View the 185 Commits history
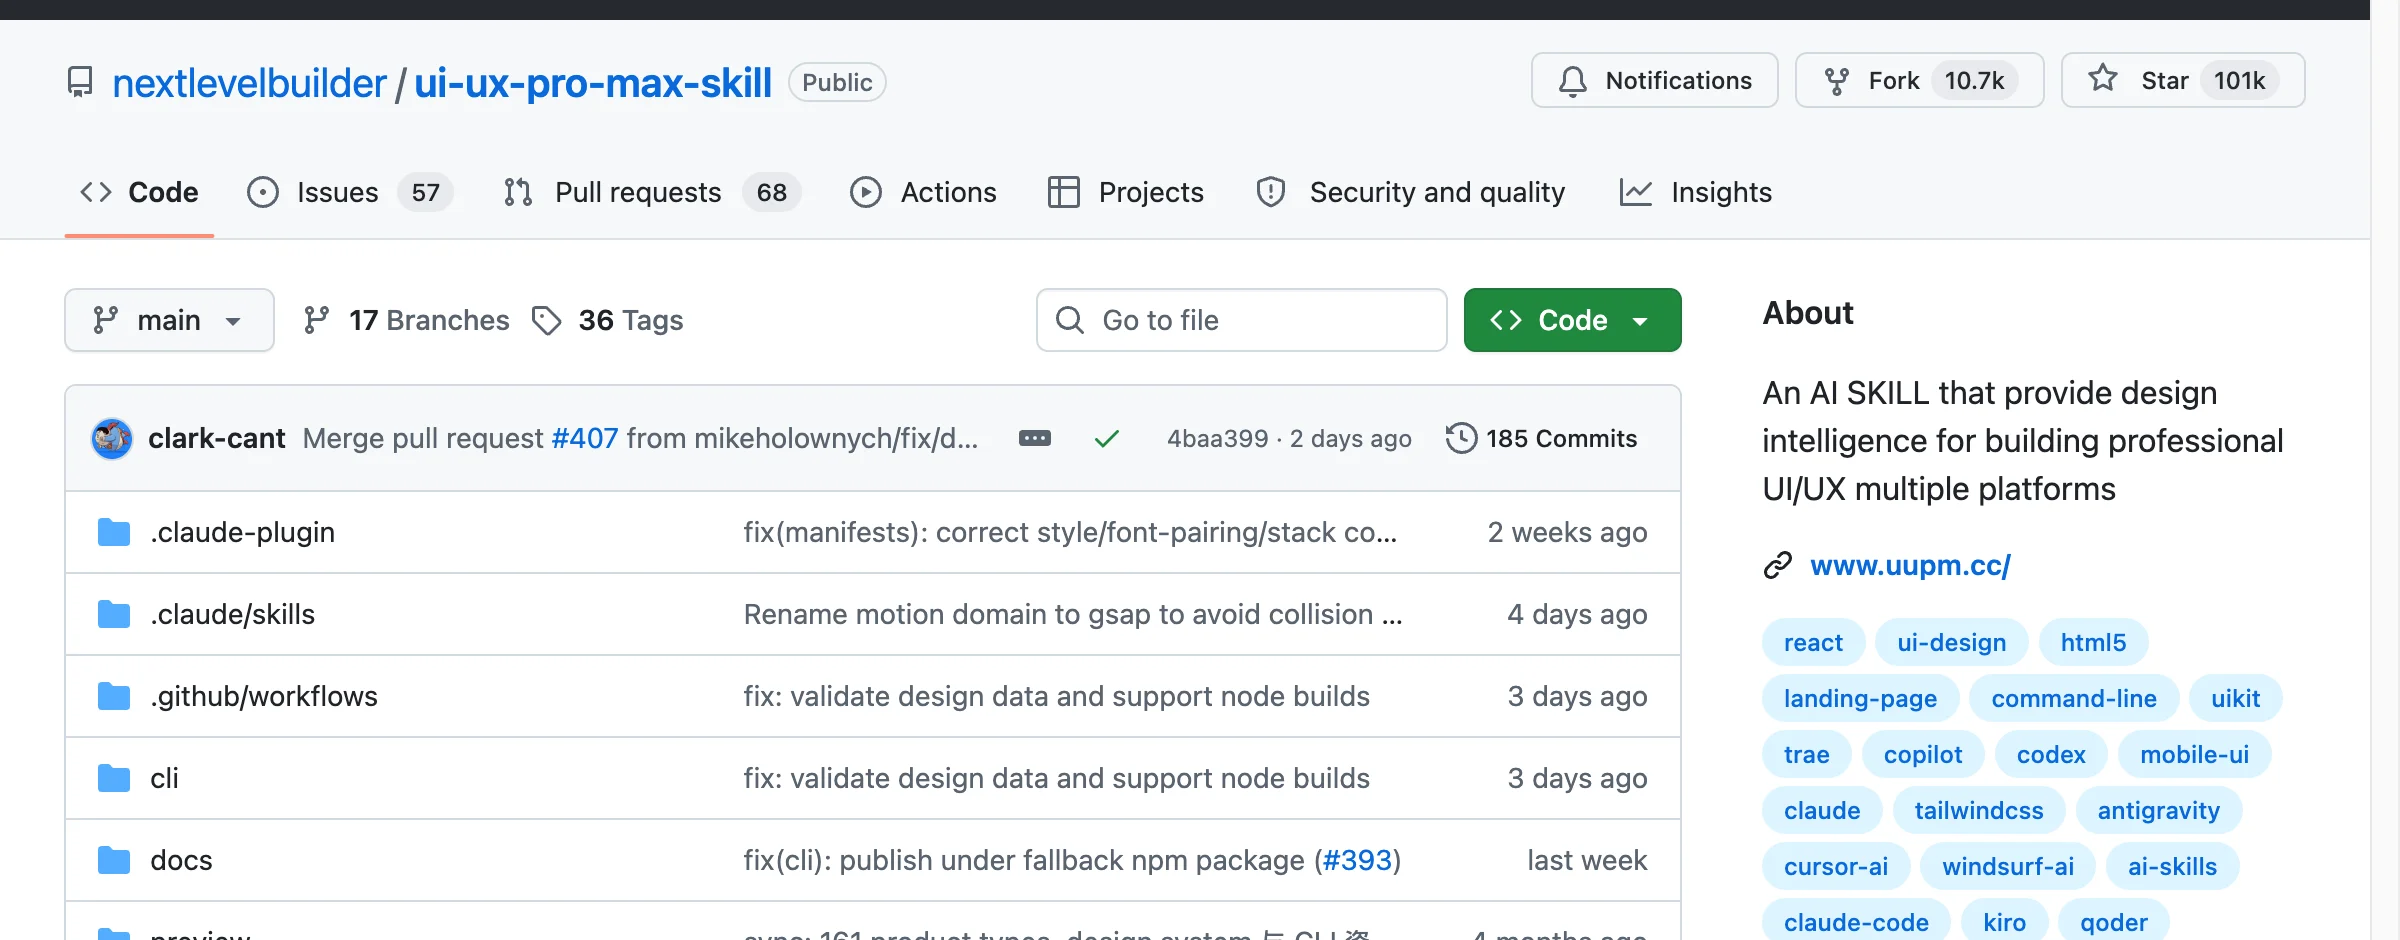This screenshot has height=940, width=2400. coord(1542,438)
